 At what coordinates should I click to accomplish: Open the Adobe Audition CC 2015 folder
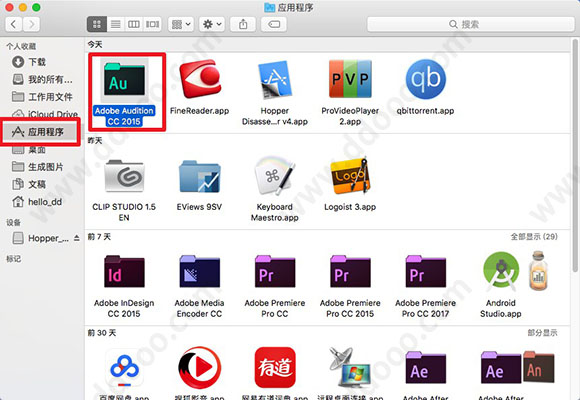click(124, 80)
